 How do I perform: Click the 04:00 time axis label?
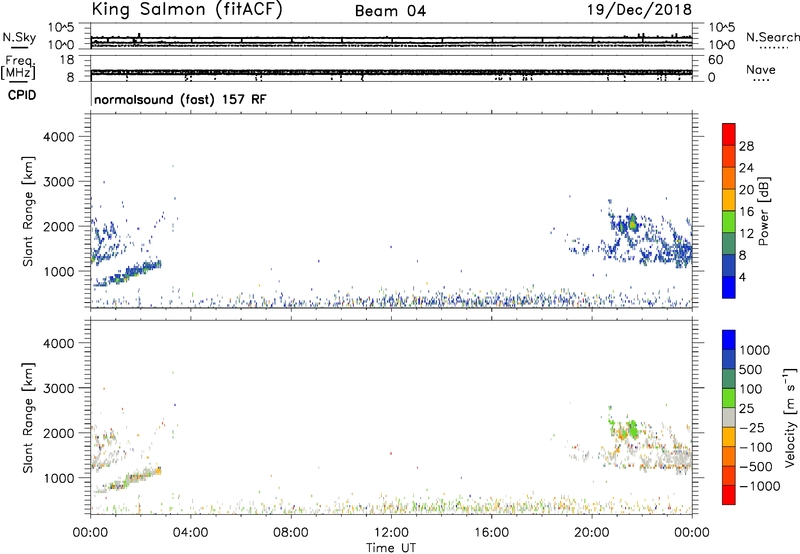(x=190, y=533)
